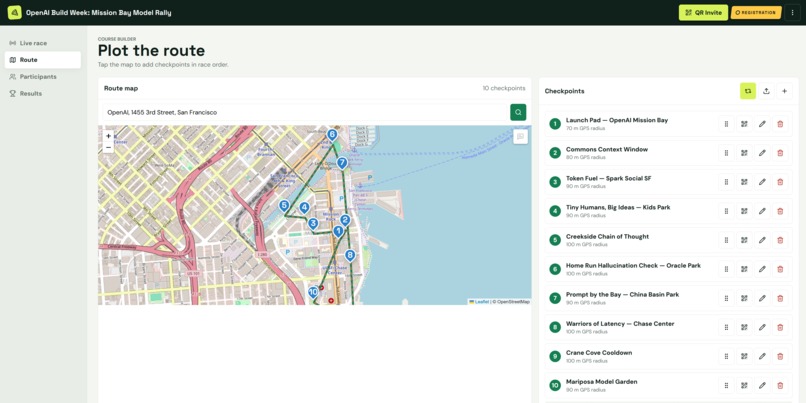This screenshot has width=806, height=403.
Task: Click drag handle for Prompt by the Bay
Action: tap(726, 298)
